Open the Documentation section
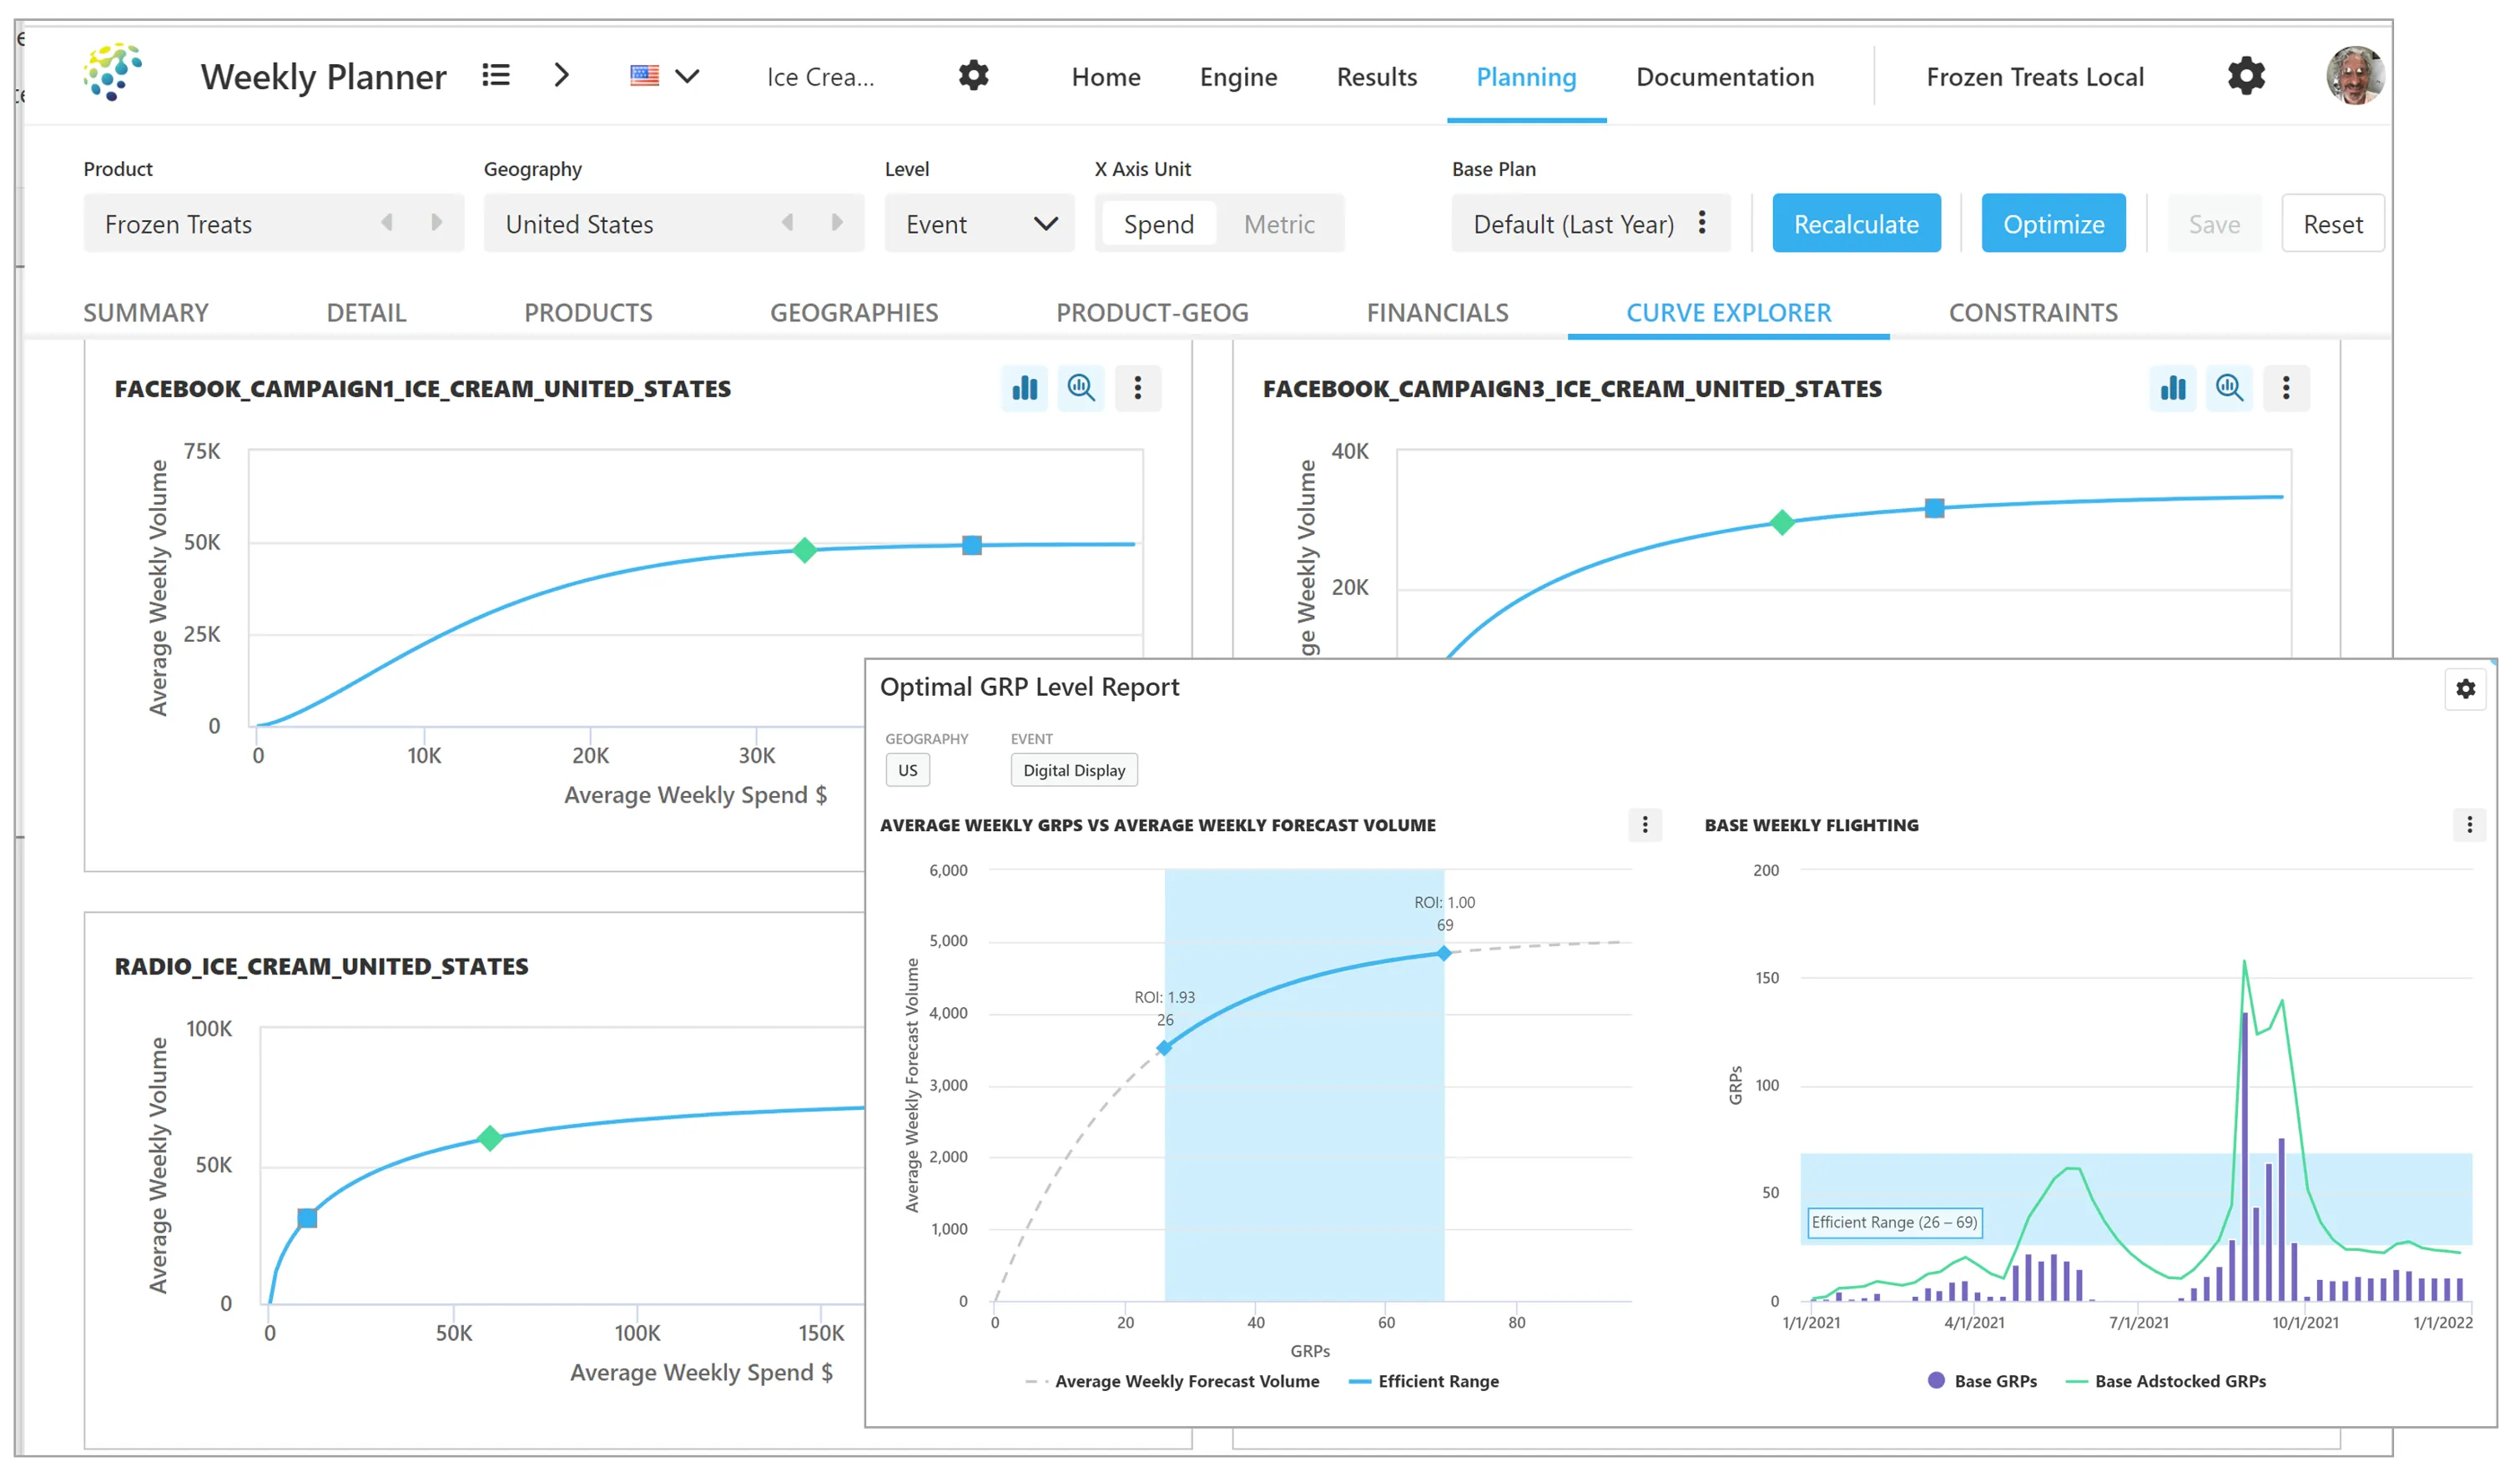The image size is (2520, 1472). pyautogui.click(x=1724, y=76)
